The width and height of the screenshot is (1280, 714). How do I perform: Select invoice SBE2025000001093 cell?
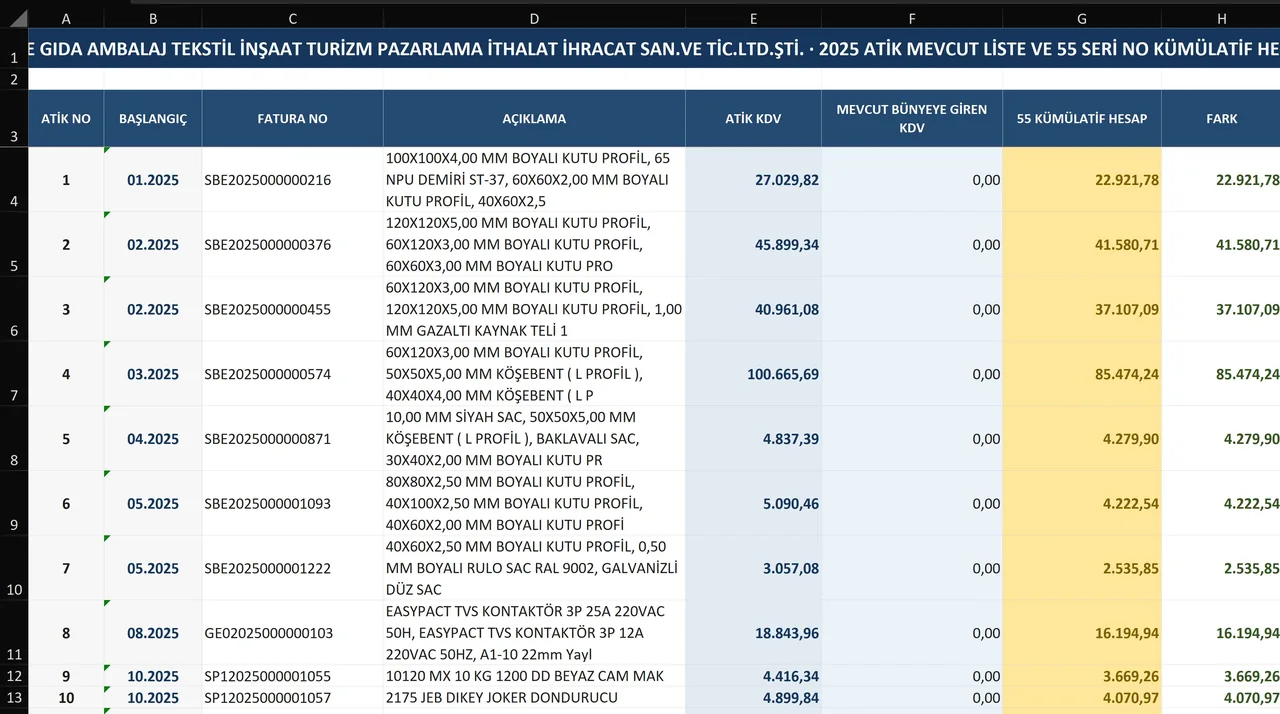[292, 504]
